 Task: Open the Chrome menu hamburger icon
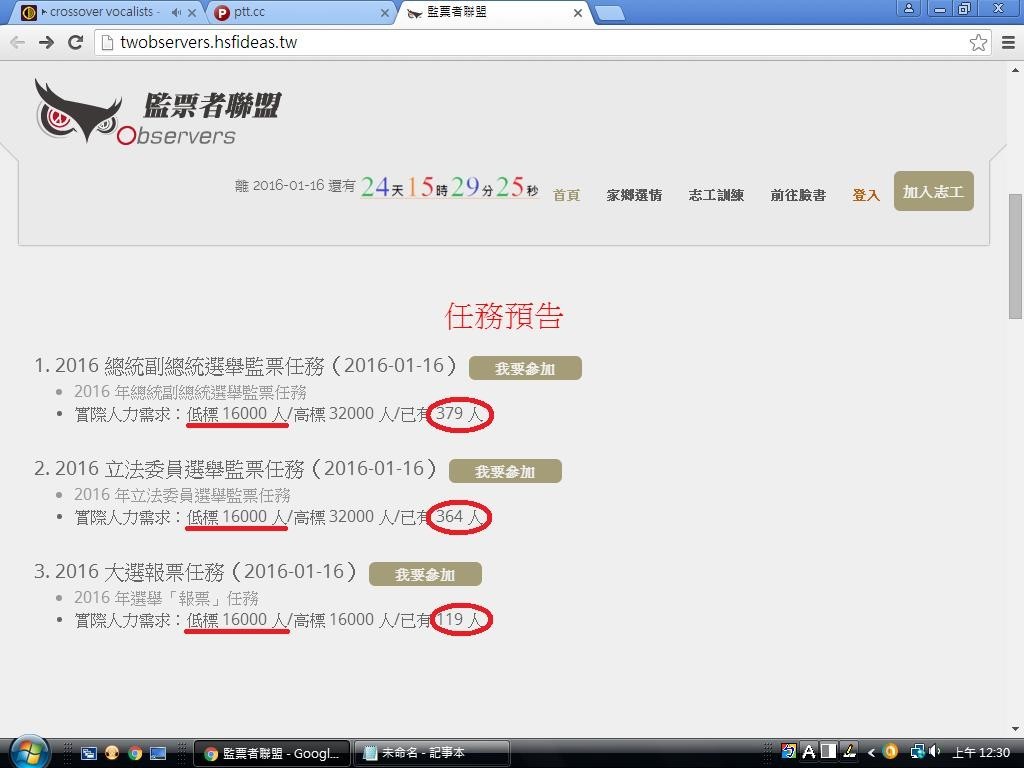click(1008, 42)
